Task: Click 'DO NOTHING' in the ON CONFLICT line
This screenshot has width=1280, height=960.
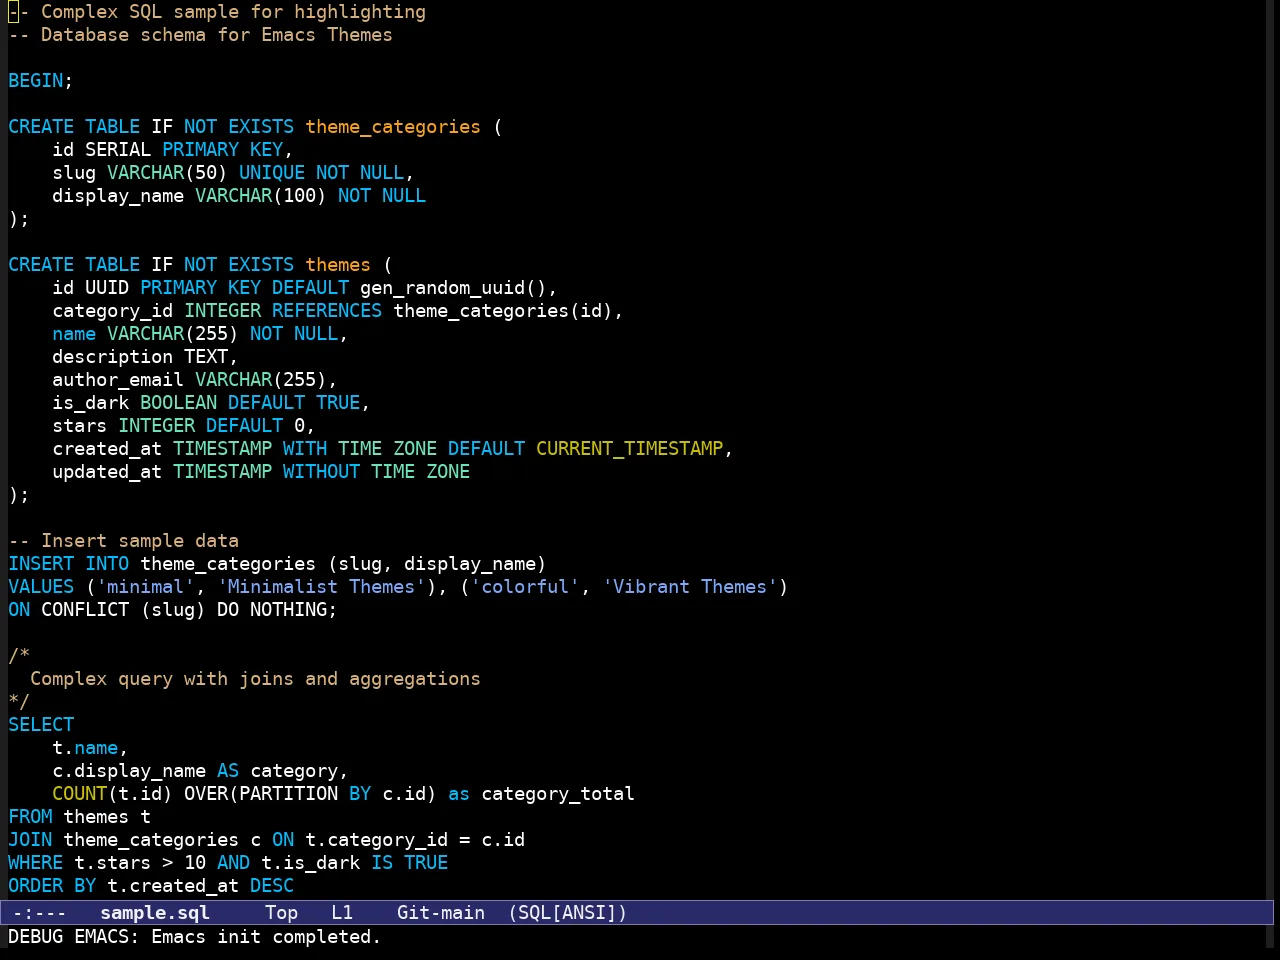Action: point(272,610)
